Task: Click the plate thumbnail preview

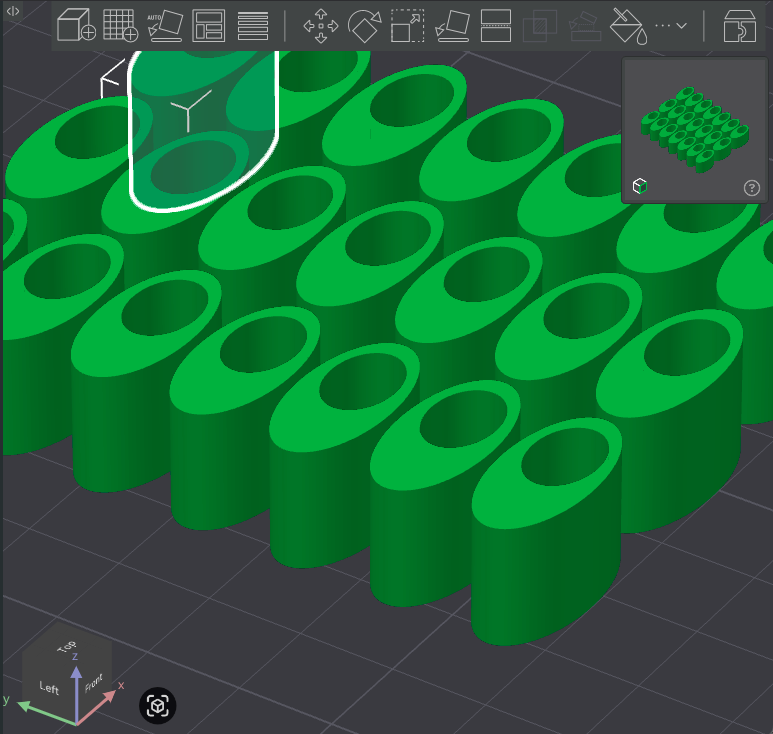Action: (x=695, y=130)
